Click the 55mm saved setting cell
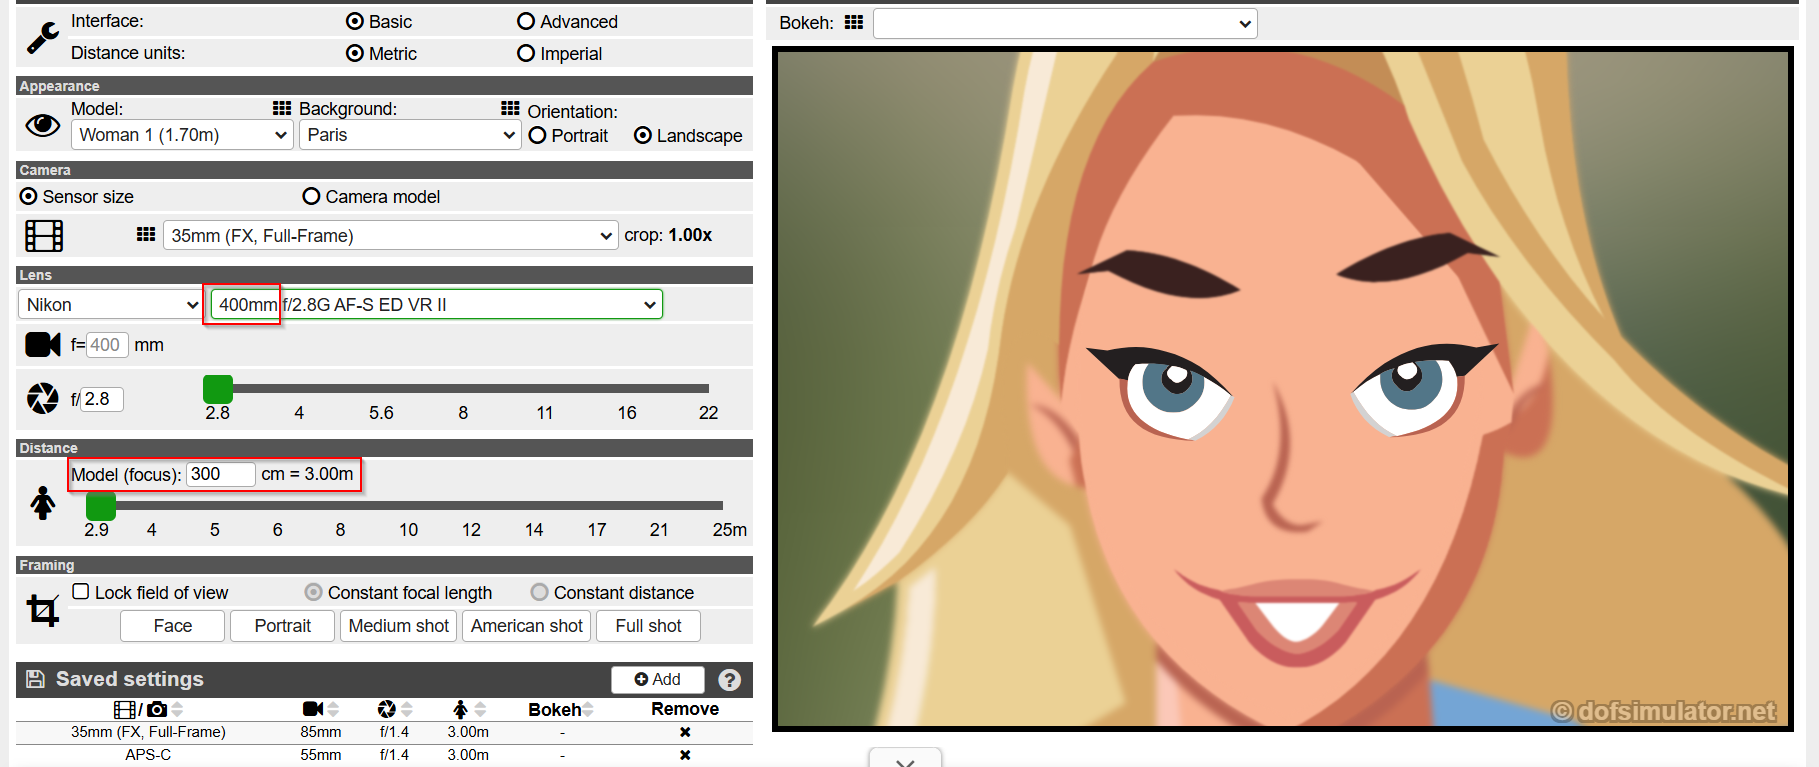This screenshot has width=1819, height=767. pos(321,755)
